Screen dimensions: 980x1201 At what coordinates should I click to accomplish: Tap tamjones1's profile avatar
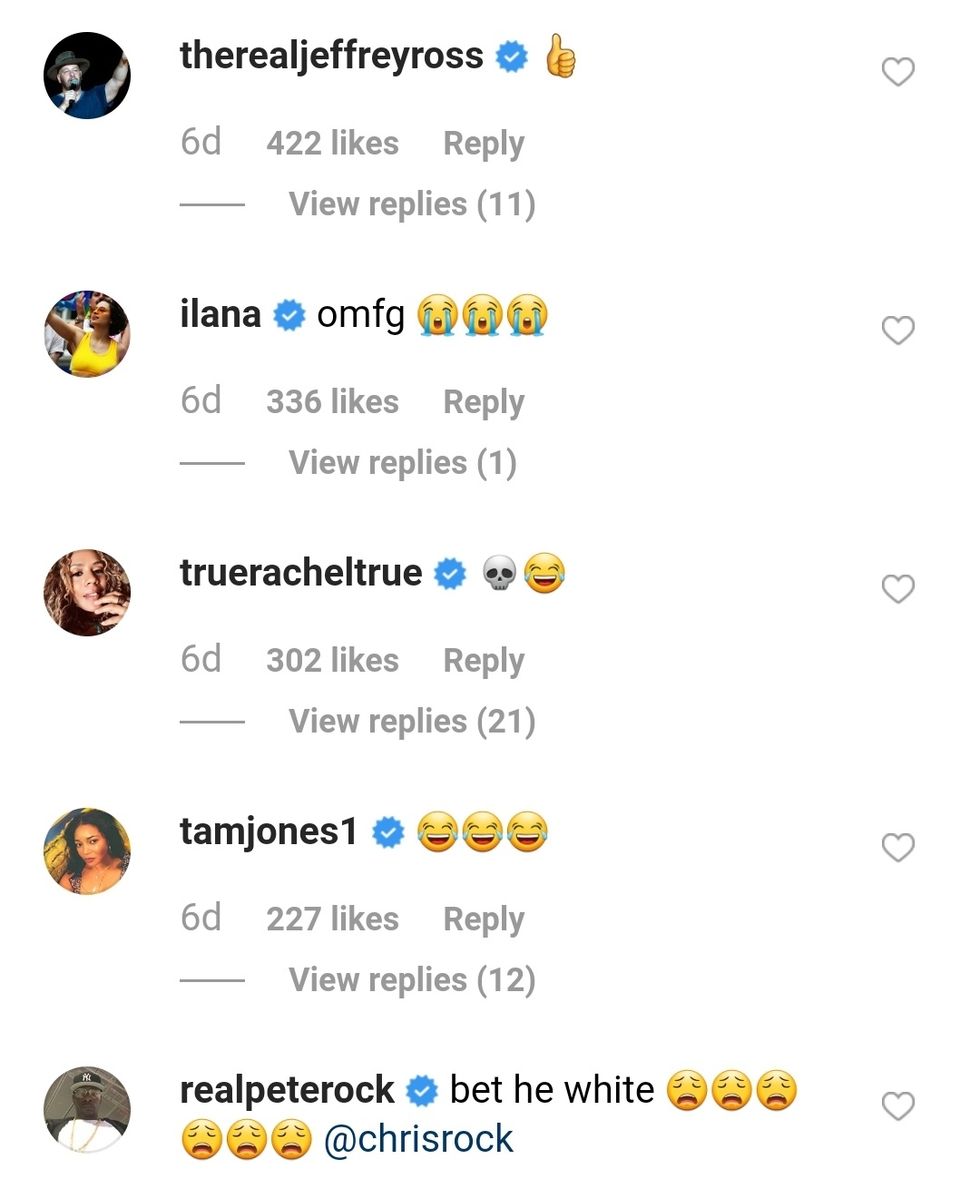click(x=88, y=851)
